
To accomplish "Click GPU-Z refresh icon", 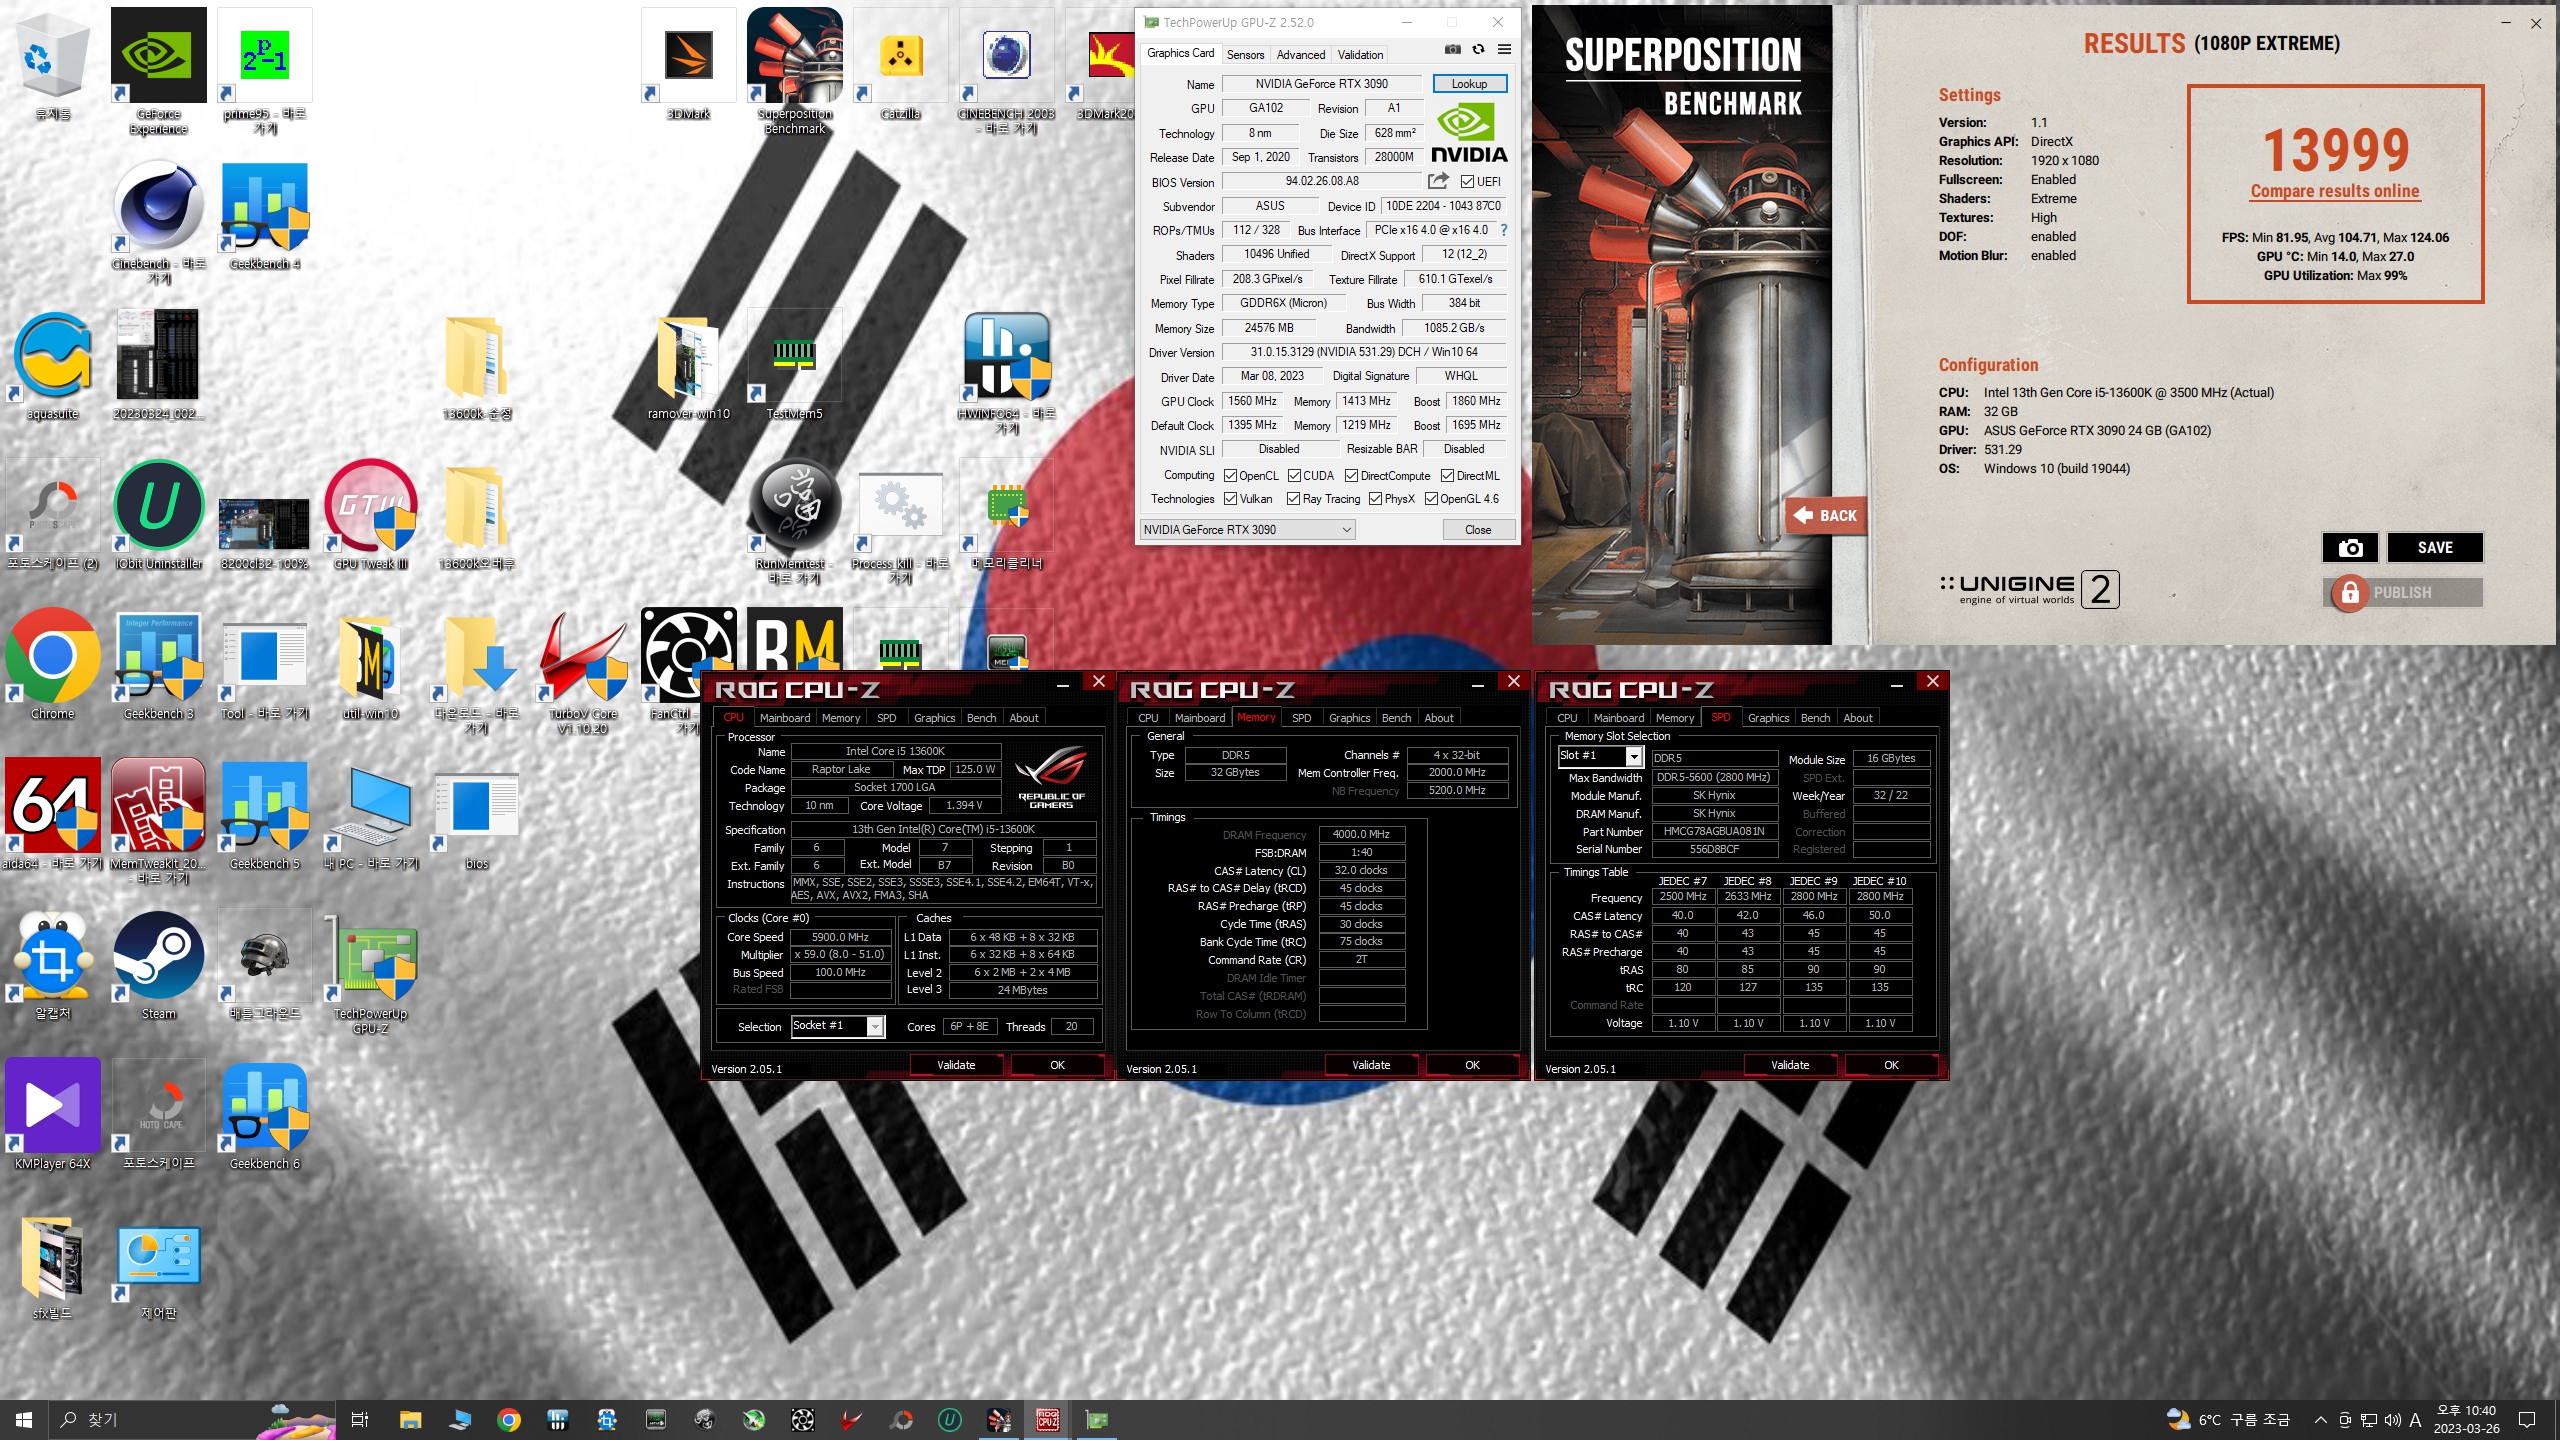I will tap(1478, 50).
